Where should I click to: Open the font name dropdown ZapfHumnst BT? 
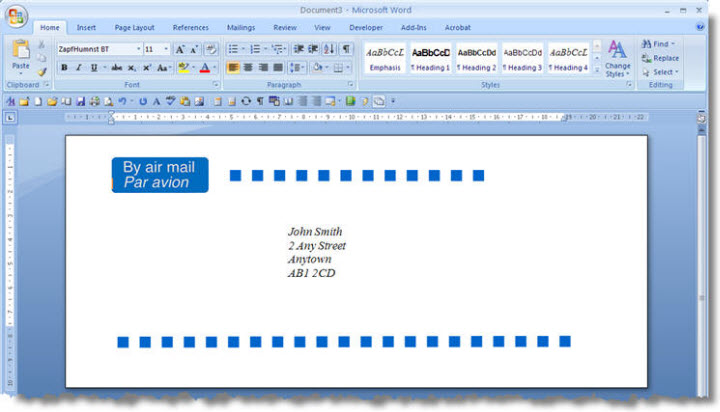click(x=139, y=49)
